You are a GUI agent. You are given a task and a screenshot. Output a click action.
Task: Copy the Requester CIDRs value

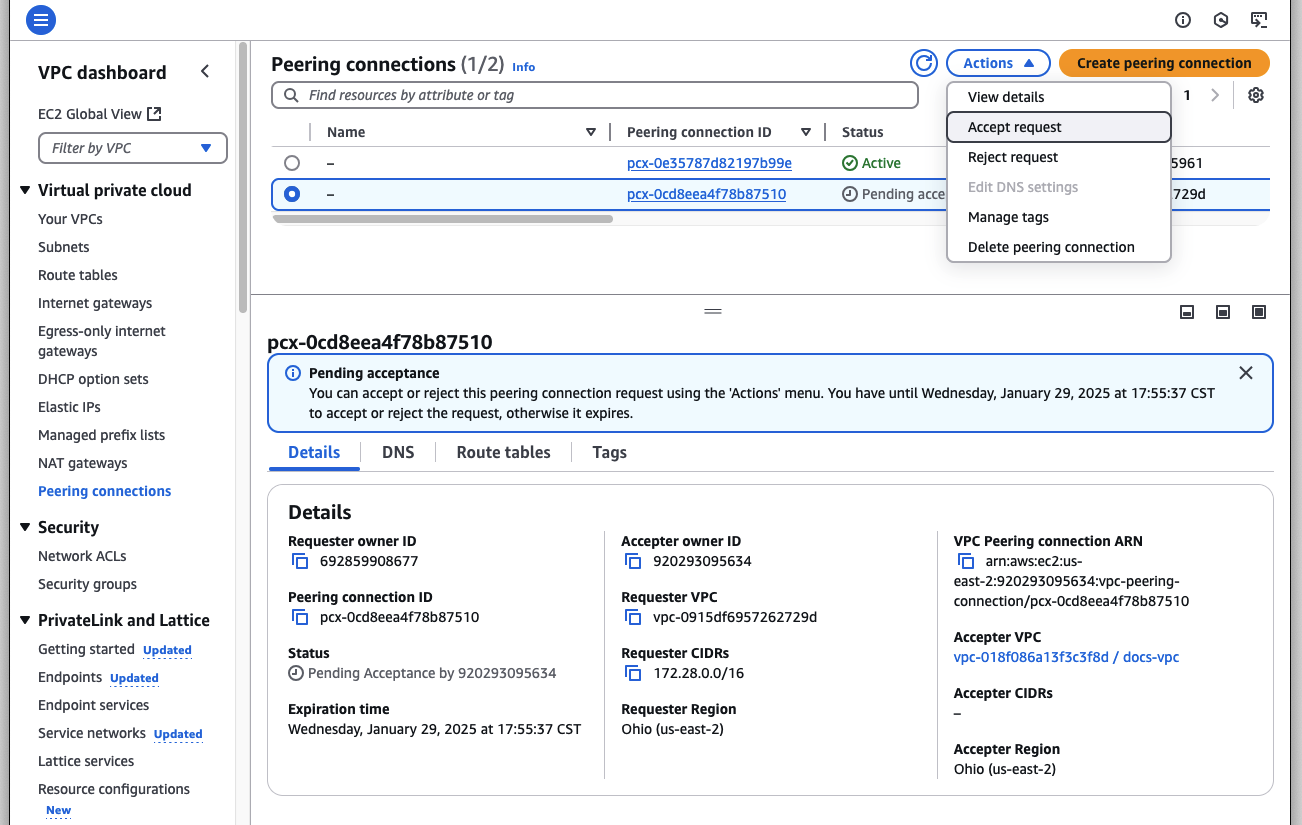tap(633, 673)
